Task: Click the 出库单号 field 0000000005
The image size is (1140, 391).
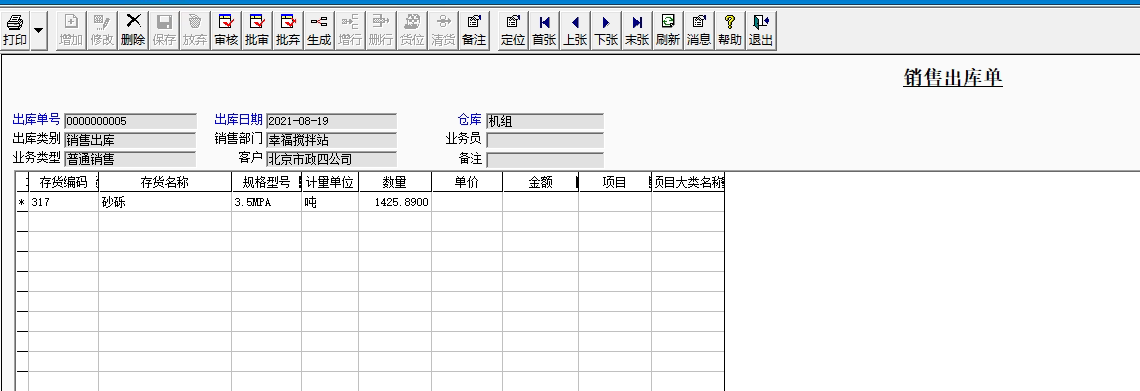Action: [x=130, y=121]
